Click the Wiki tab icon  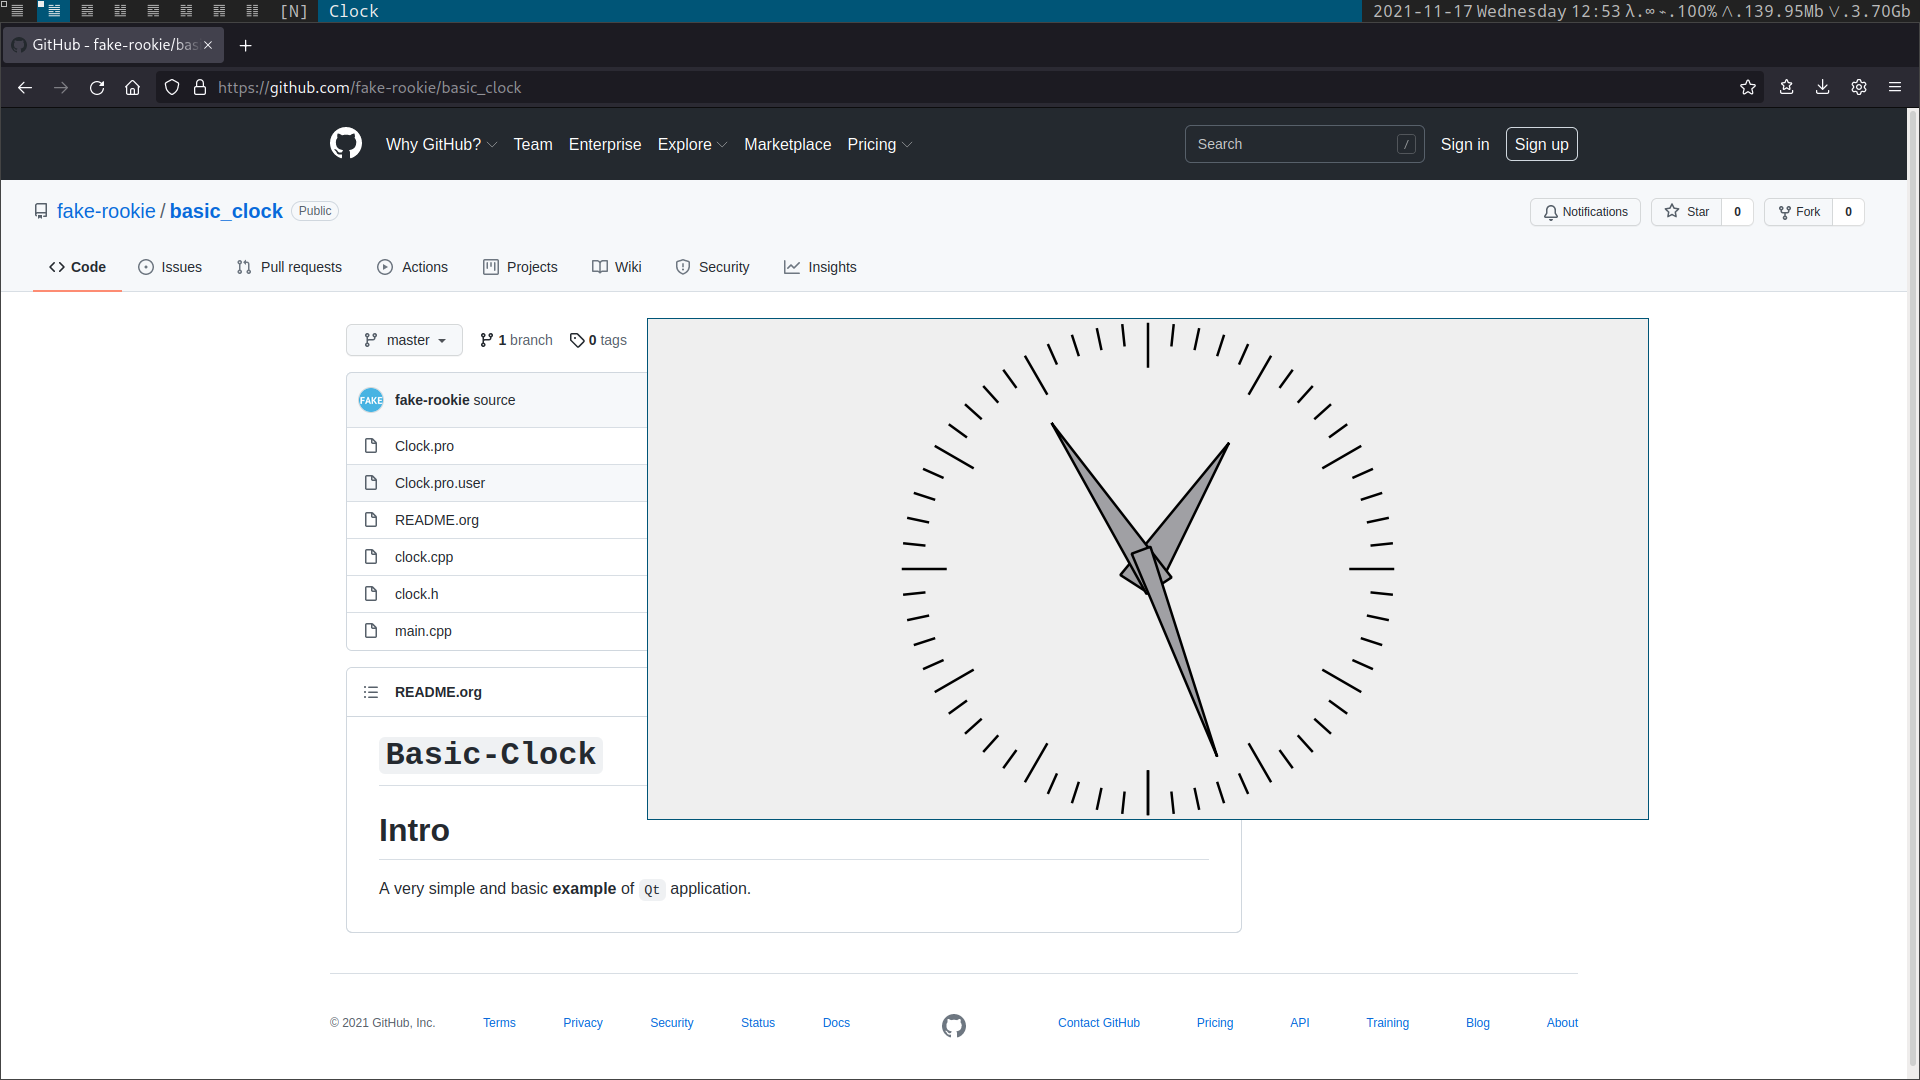click(599, 266)
